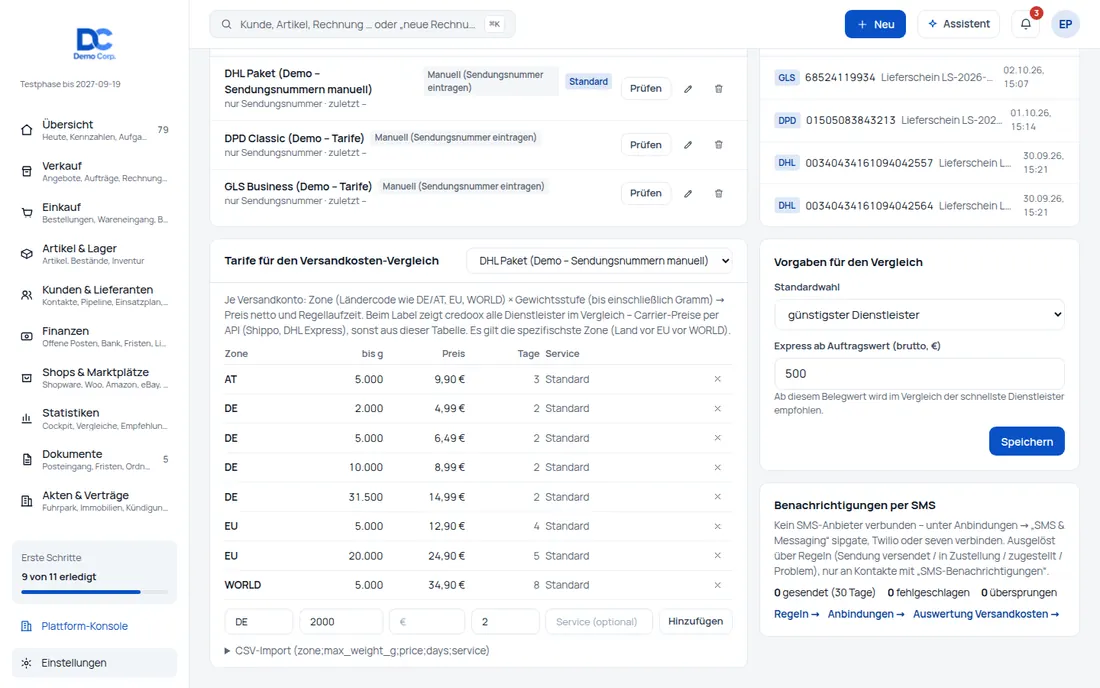Open Einstellungen in the sidebar

click(95, 663)
